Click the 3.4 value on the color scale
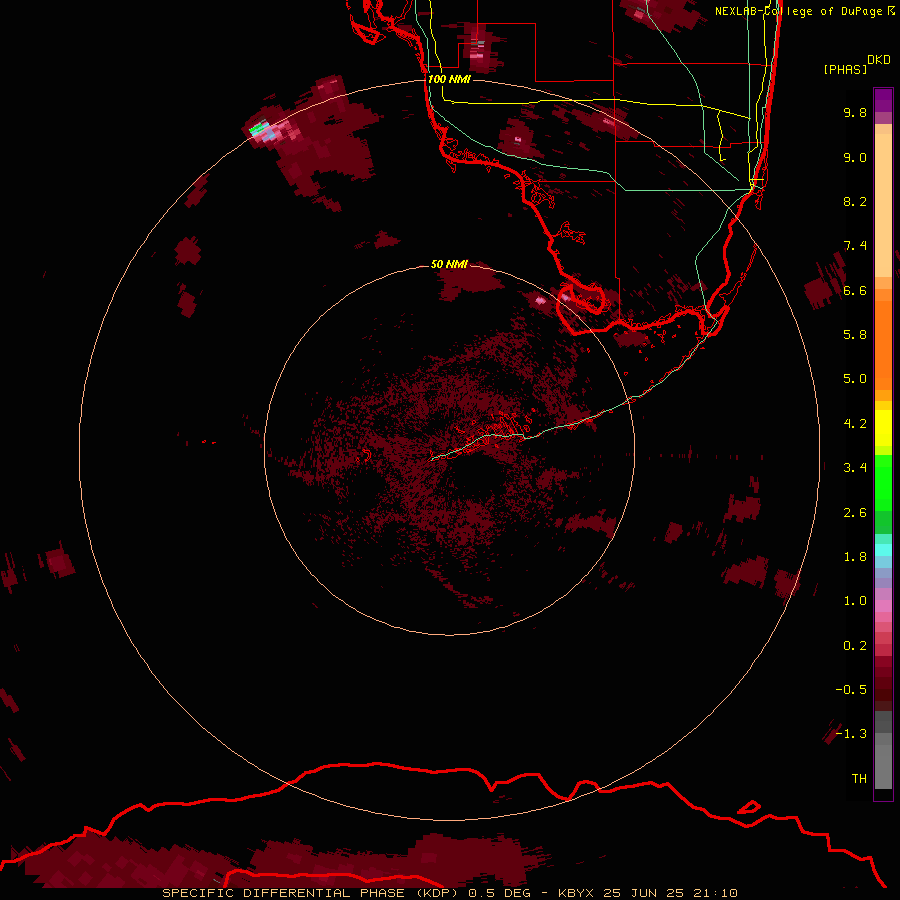The image size is (900, 900). coord(855,468)
